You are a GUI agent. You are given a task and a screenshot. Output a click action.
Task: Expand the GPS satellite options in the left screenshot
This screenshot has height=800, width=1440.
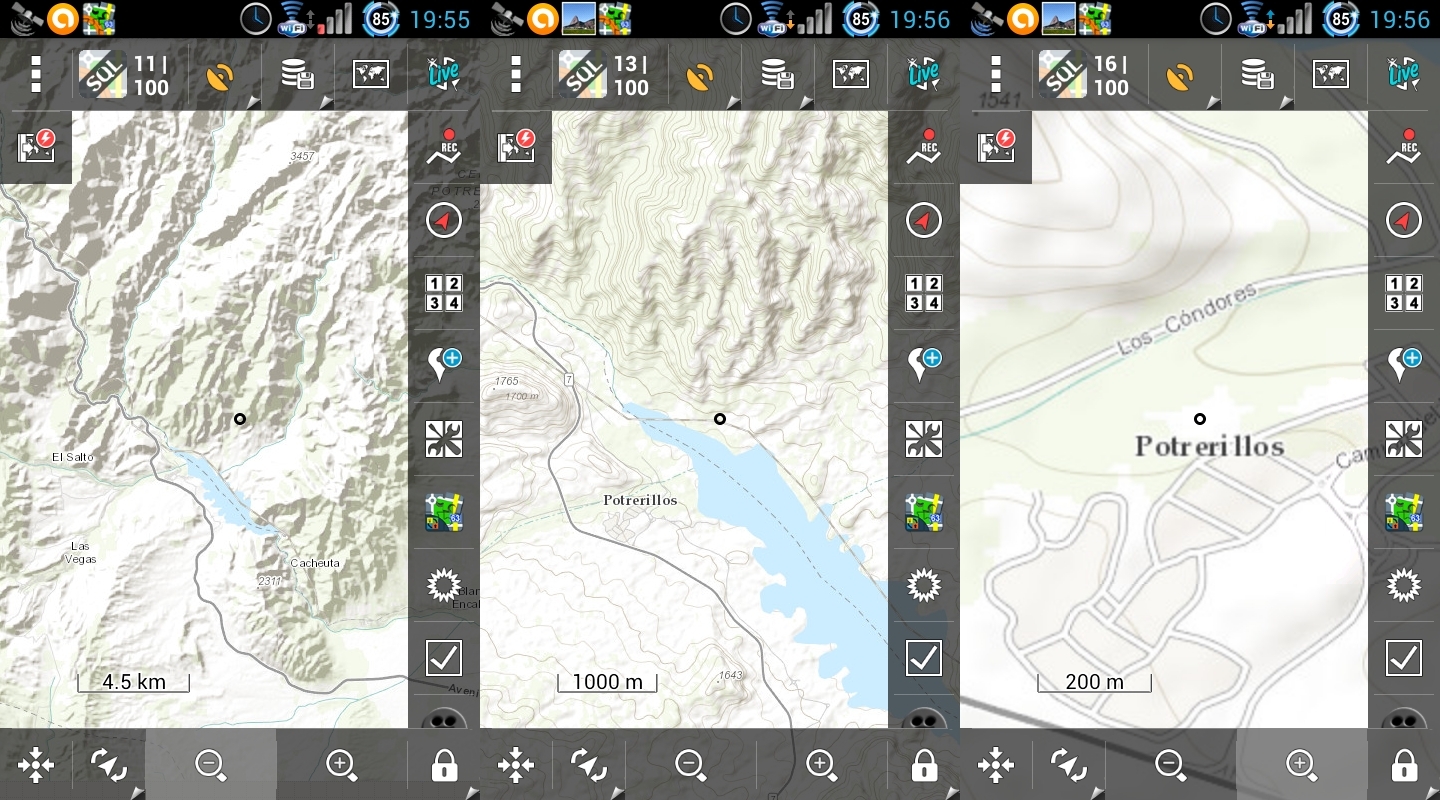(x=222, y=76)
